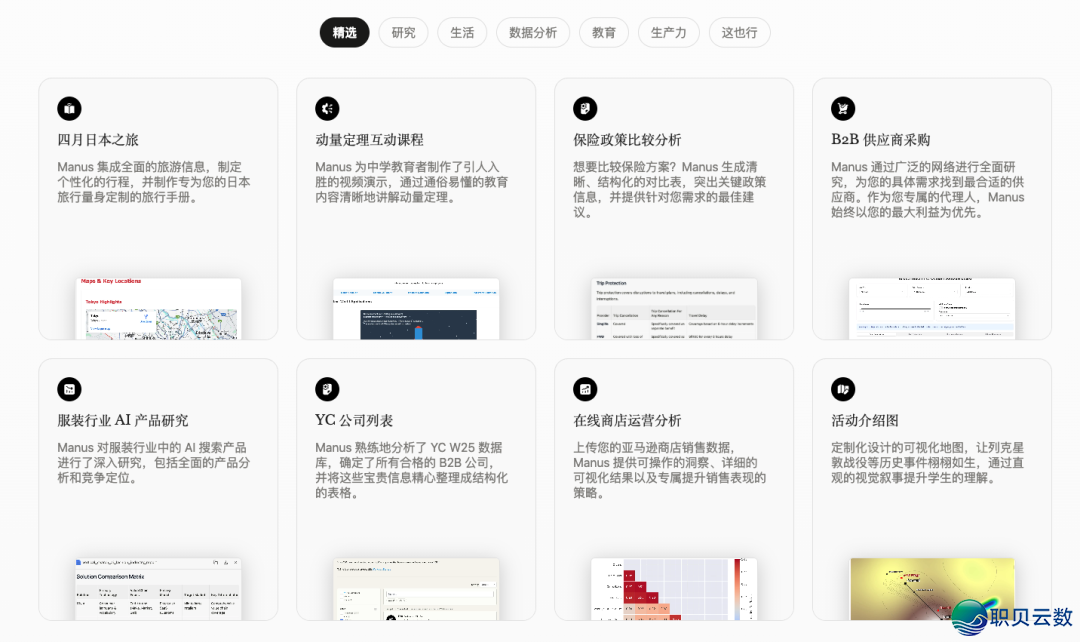Open the Tokyo map preview thumbnail
1080x642 pixels.
pos(158,309)
